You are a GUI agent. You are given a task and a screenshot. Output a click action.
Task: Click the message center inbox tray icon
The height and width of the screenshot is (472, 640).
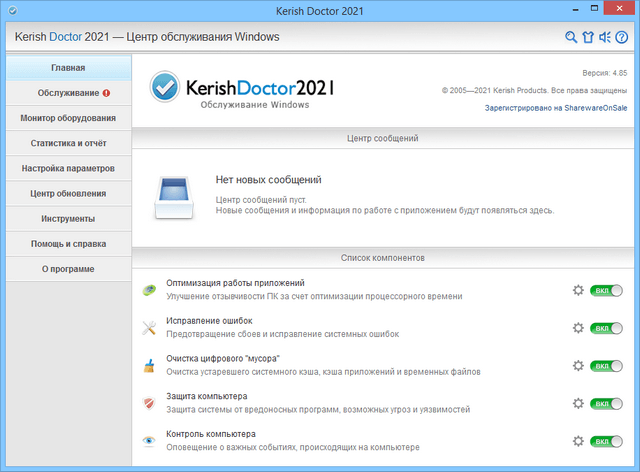[181, 195]
